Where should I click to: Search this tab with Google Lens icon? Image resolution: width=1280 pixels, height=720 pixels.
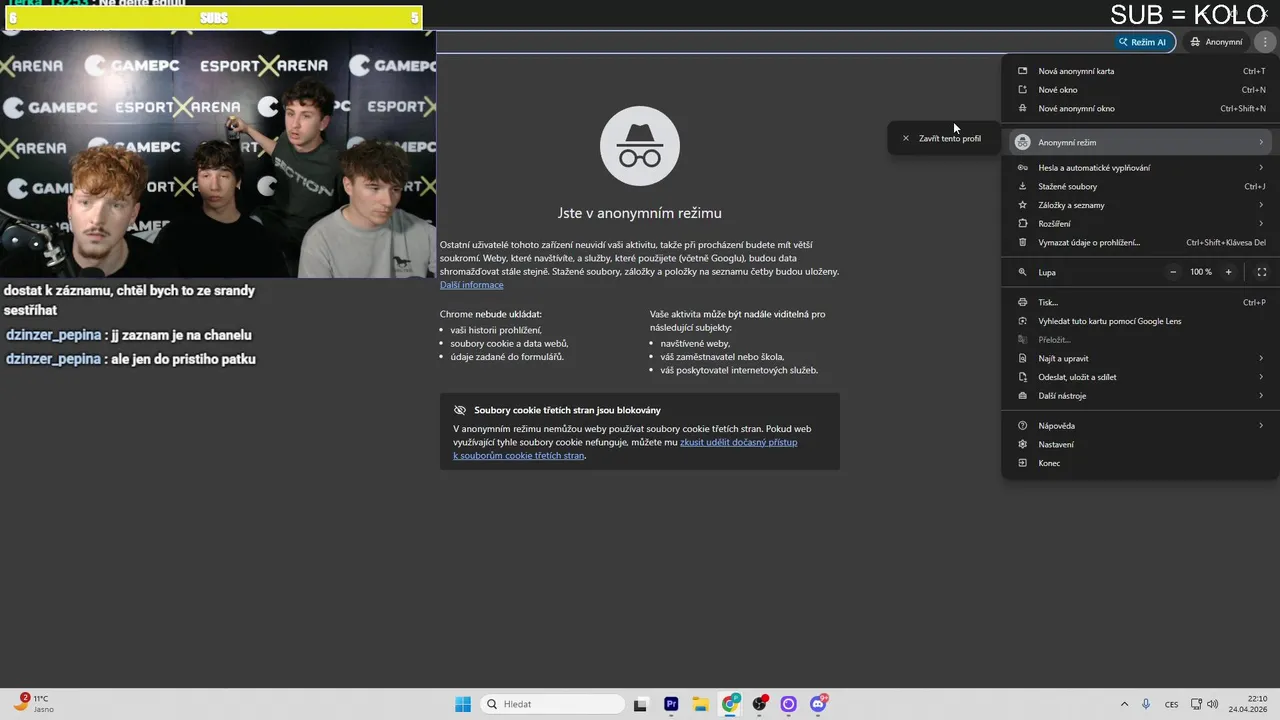click(x=1022, y=321)
